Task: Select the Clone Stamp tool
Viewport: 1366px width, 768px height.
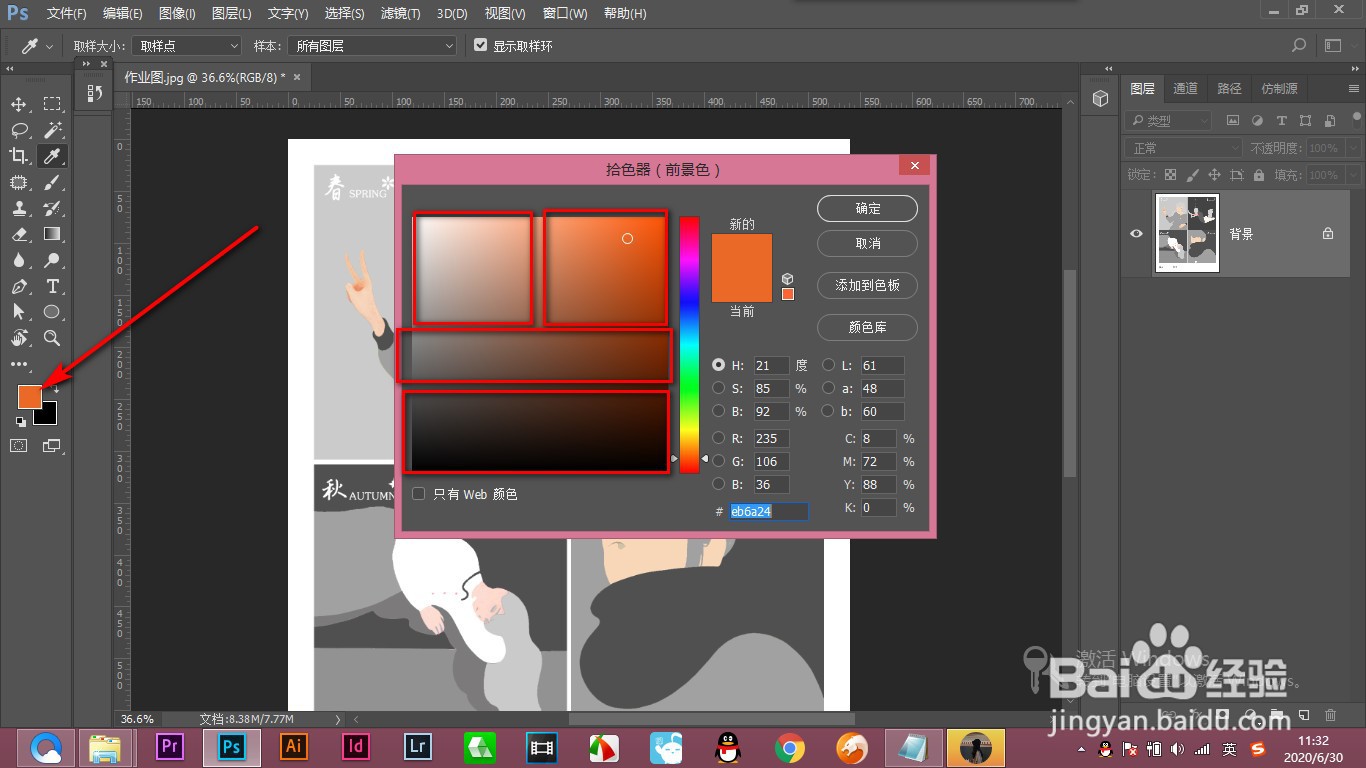Action: click(x=19, y=208)
